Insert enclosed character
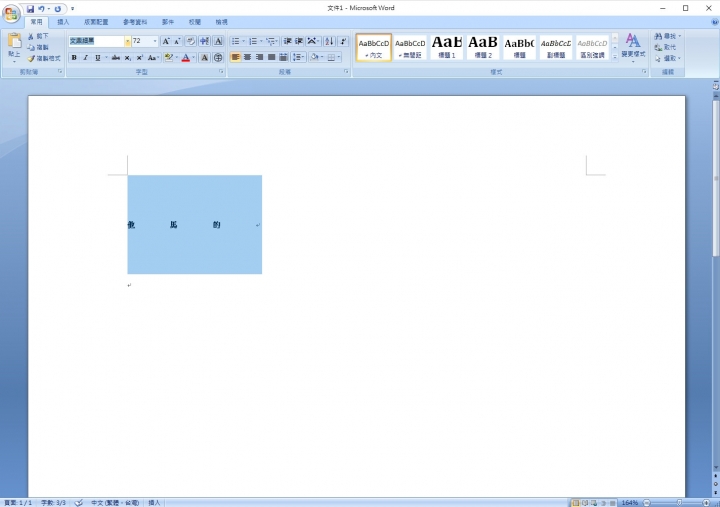 coord(218,57)
